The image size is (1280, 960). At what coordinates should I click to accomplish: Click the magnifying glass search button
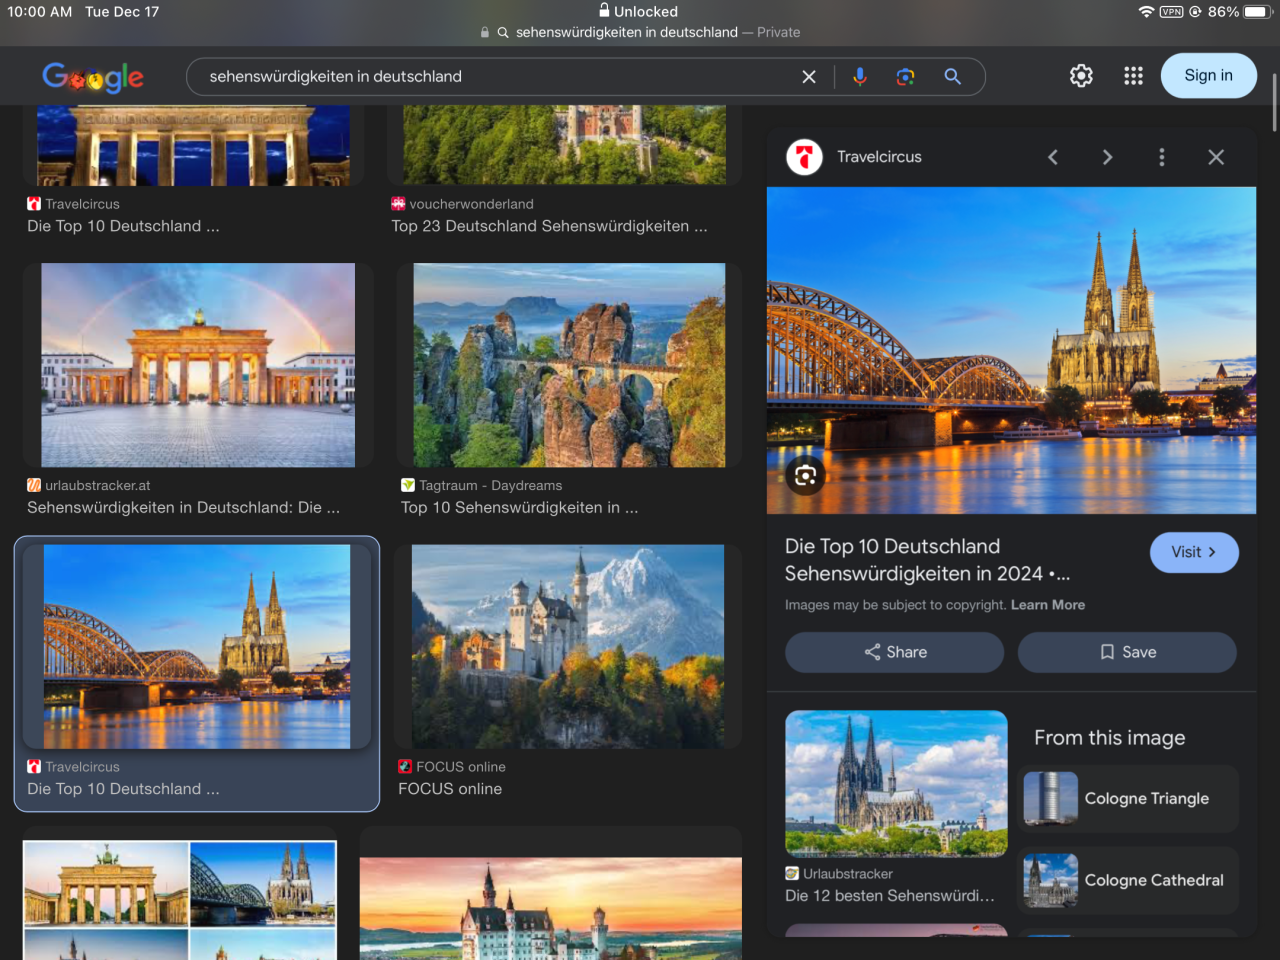coord(952,77)
